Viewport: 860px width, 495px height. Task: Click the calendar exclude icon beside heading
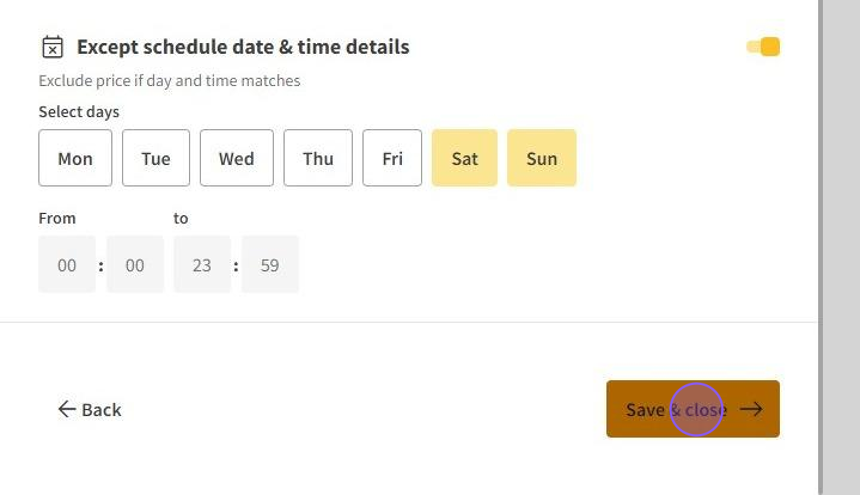[x=52, y=47]
